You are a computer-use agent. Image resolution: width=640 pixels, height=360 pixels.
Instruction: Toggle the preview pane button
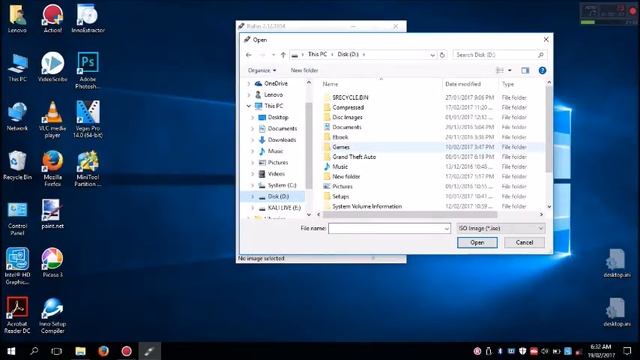click(x=525, y=71)
